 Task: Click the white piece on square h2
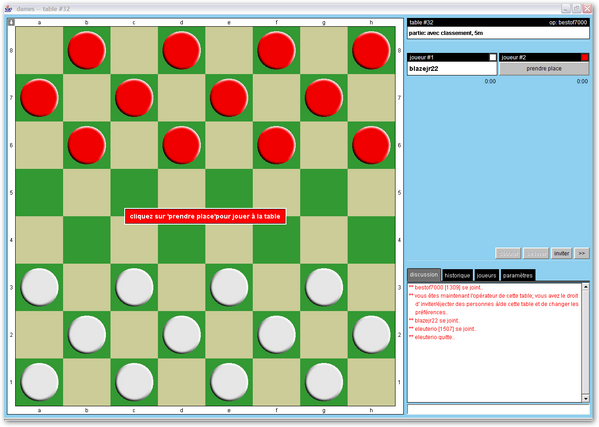[371, 335]
